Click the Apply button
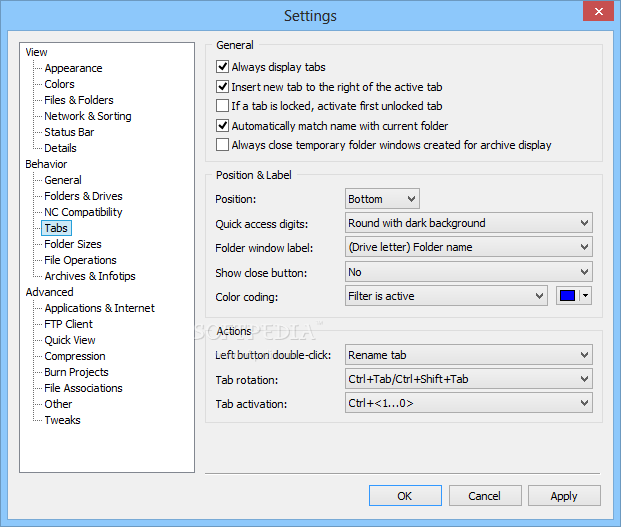The width and height of the screenshot is (621, 527). tap(564, 496)
